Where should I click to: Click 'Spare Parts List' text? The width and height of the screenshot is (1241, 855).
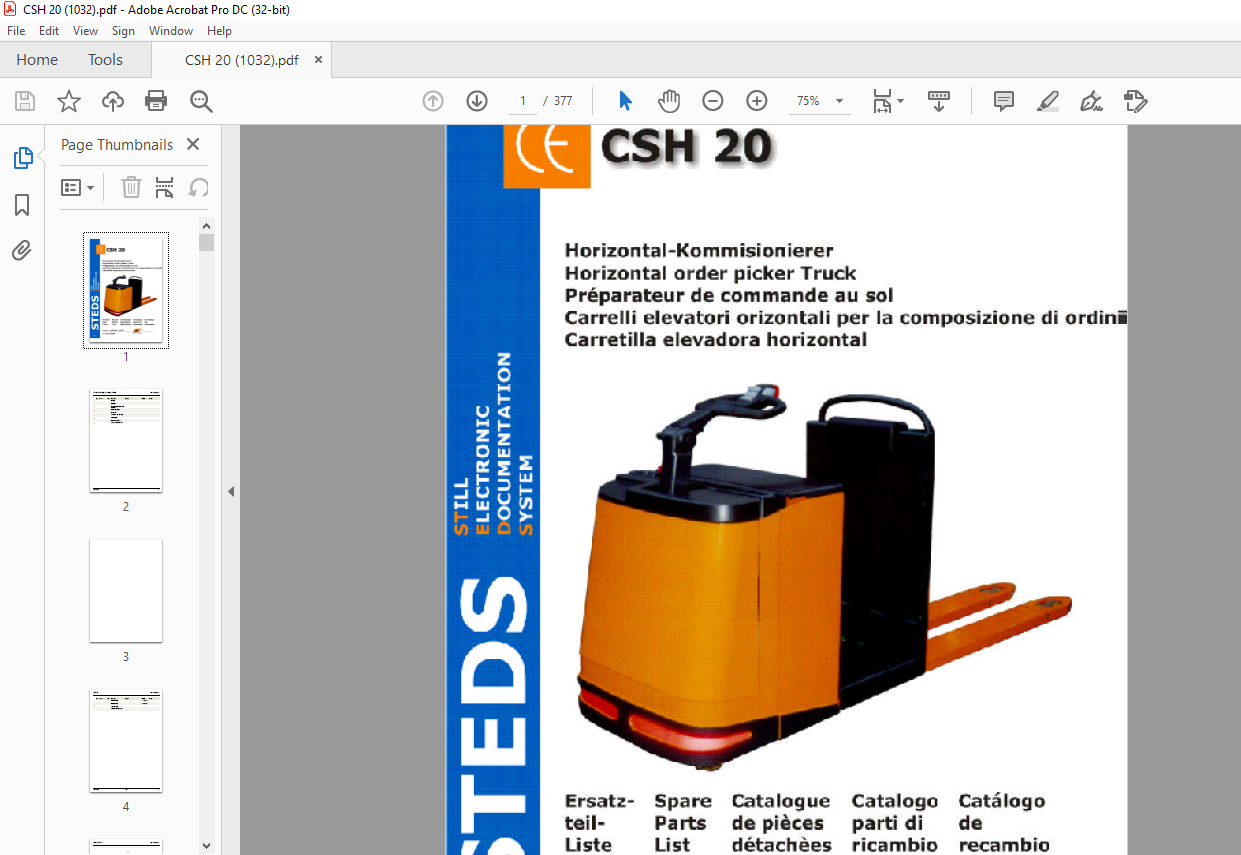(683, 823)
